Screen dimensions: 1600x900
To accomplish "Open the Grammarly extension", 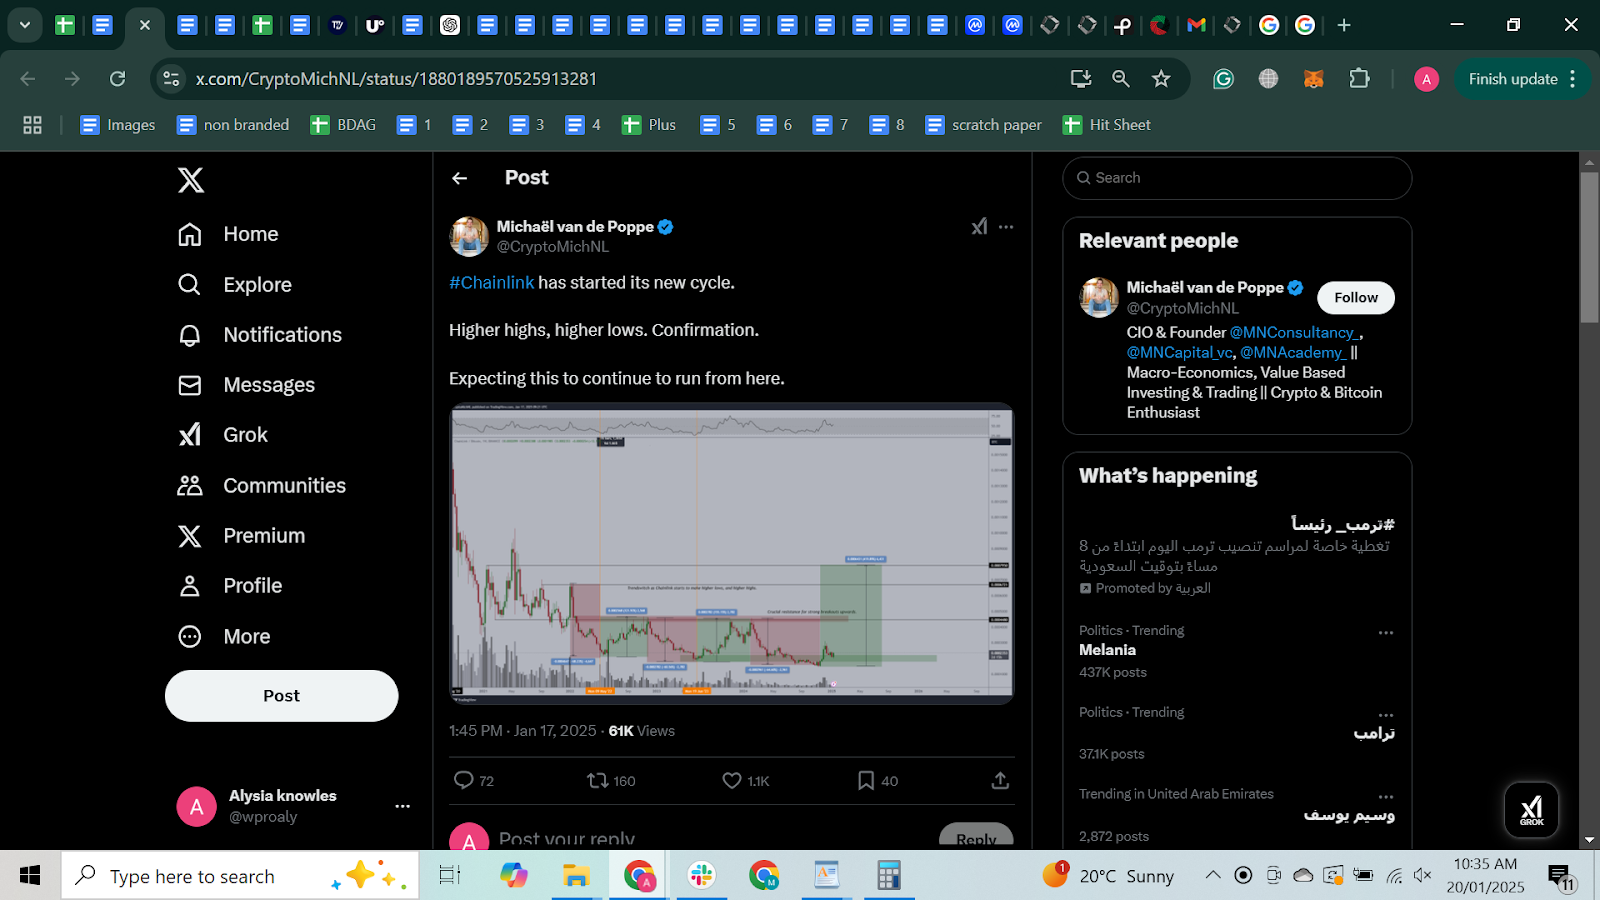I will 1223,79.
